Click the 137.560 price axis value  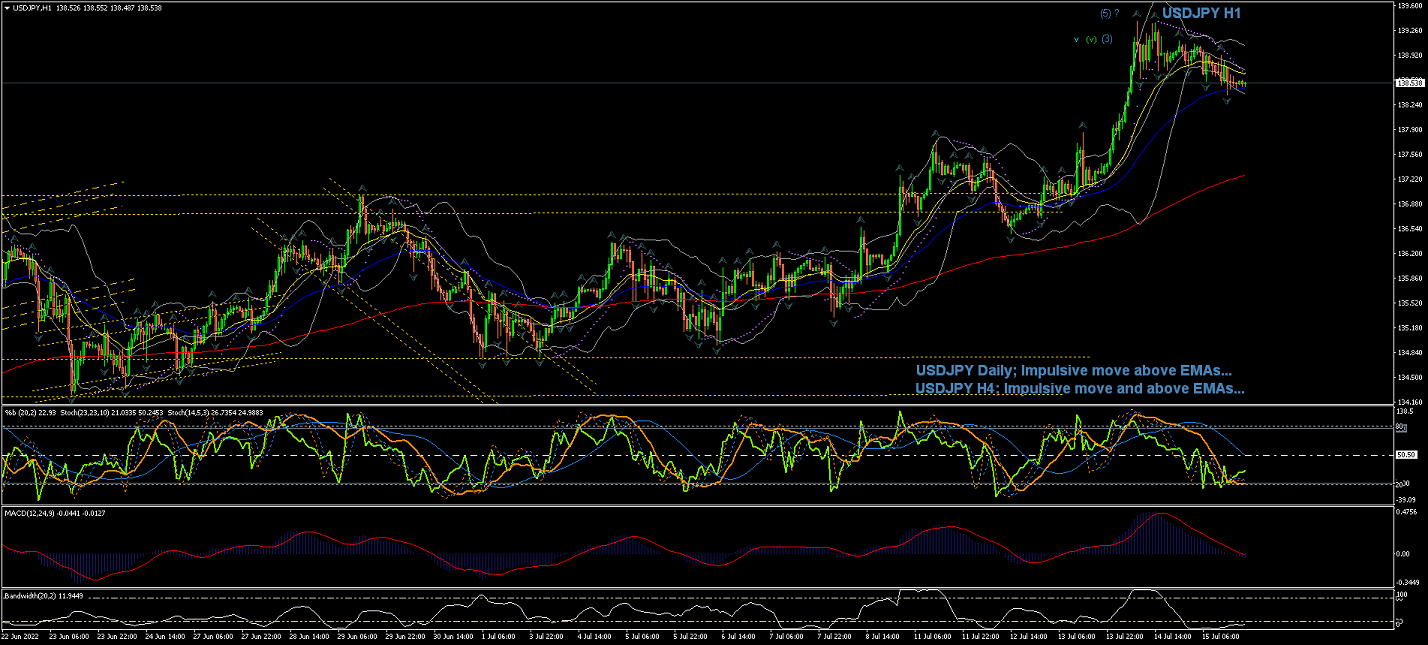coord(1408,154)
